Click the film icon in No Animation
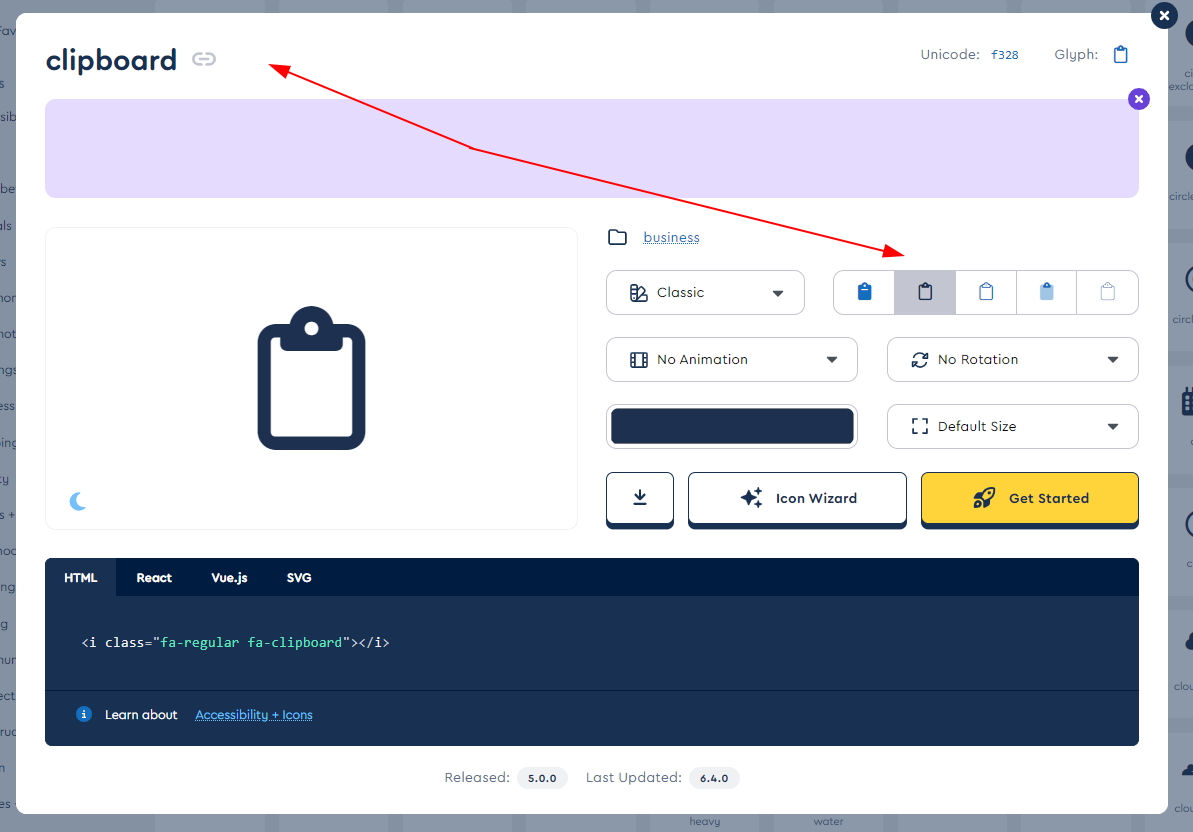This screenshot has width=1193, height=832. click(x=639, y=360)
